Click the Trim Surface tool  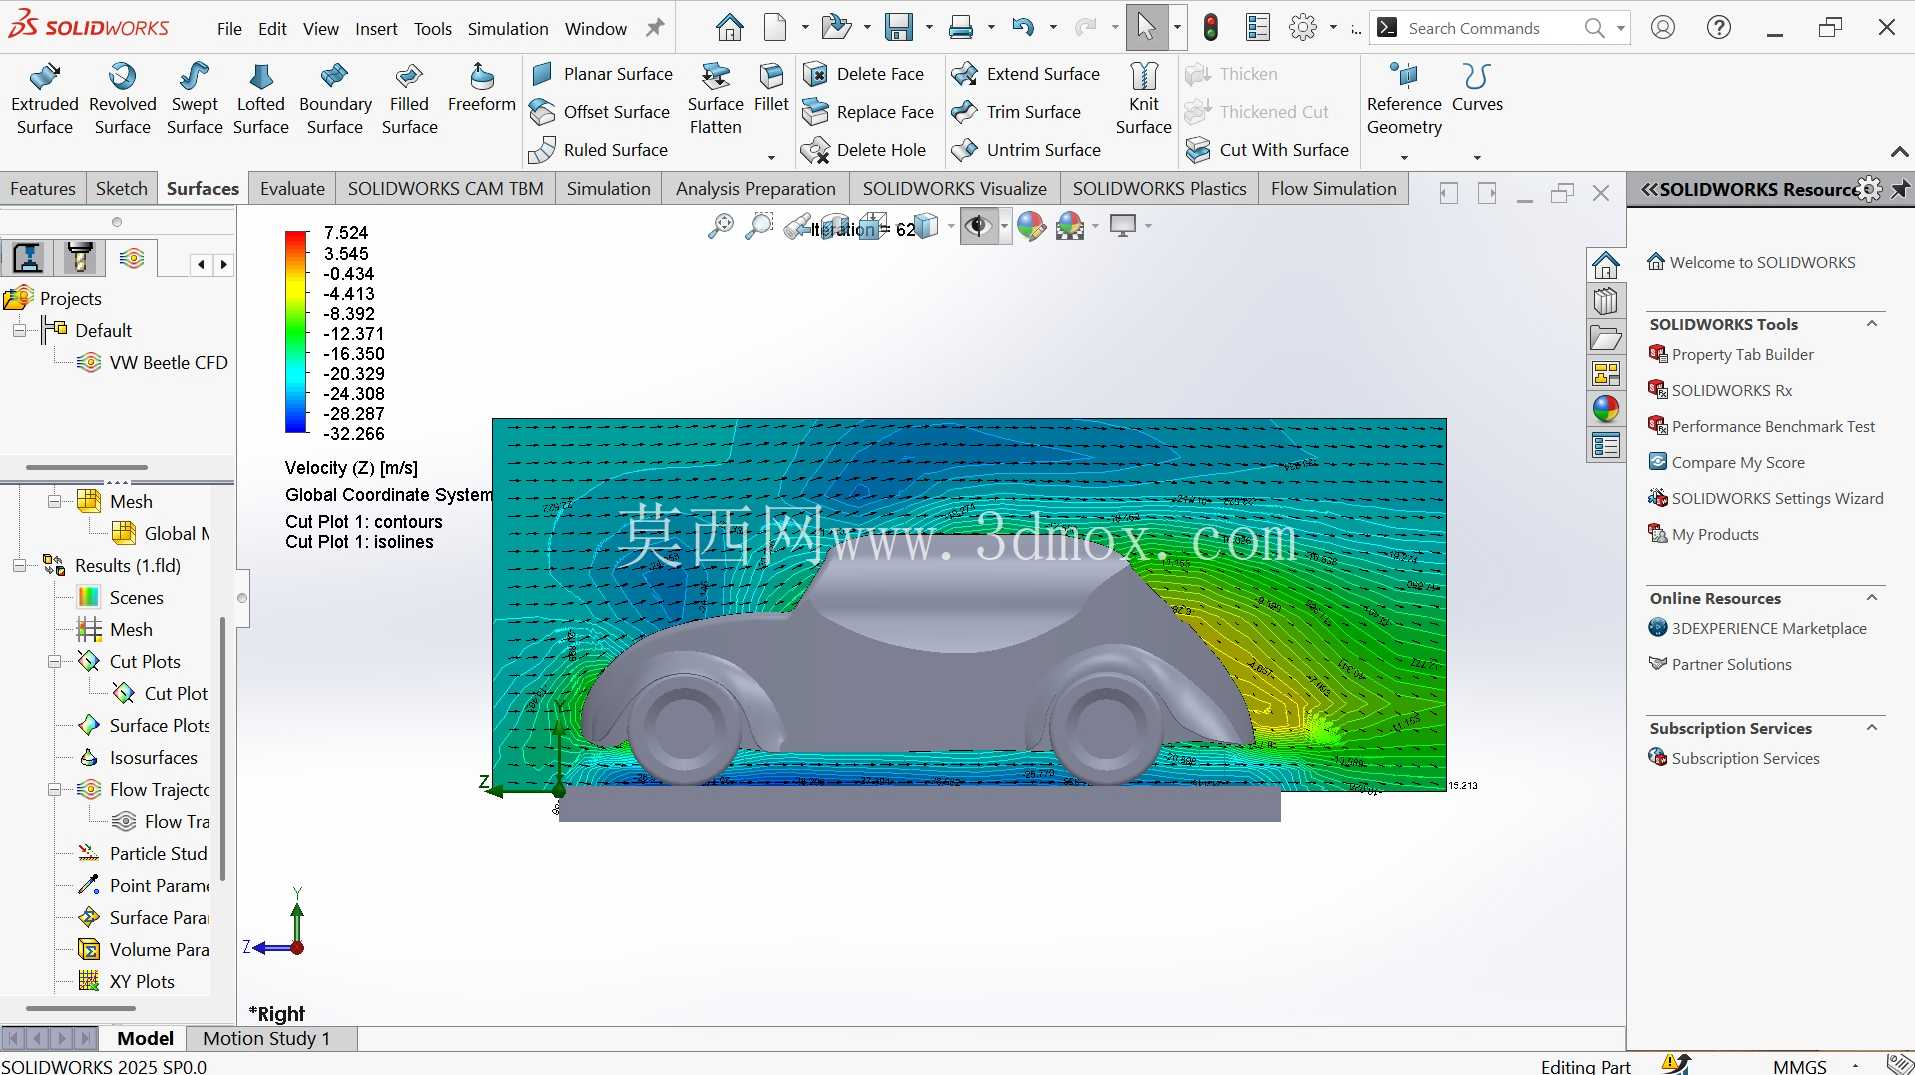click(x=1016, y=112)
